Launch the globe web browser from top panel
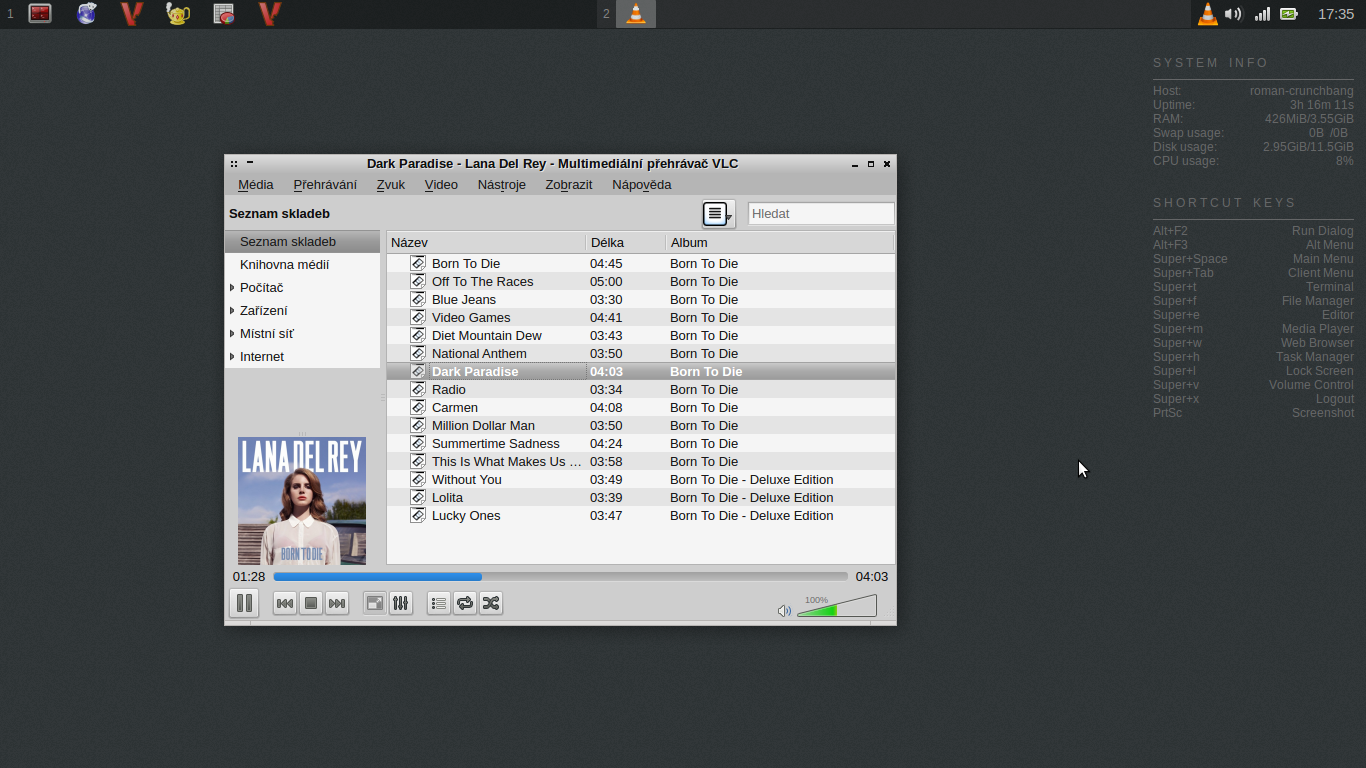 pos(87,14)
